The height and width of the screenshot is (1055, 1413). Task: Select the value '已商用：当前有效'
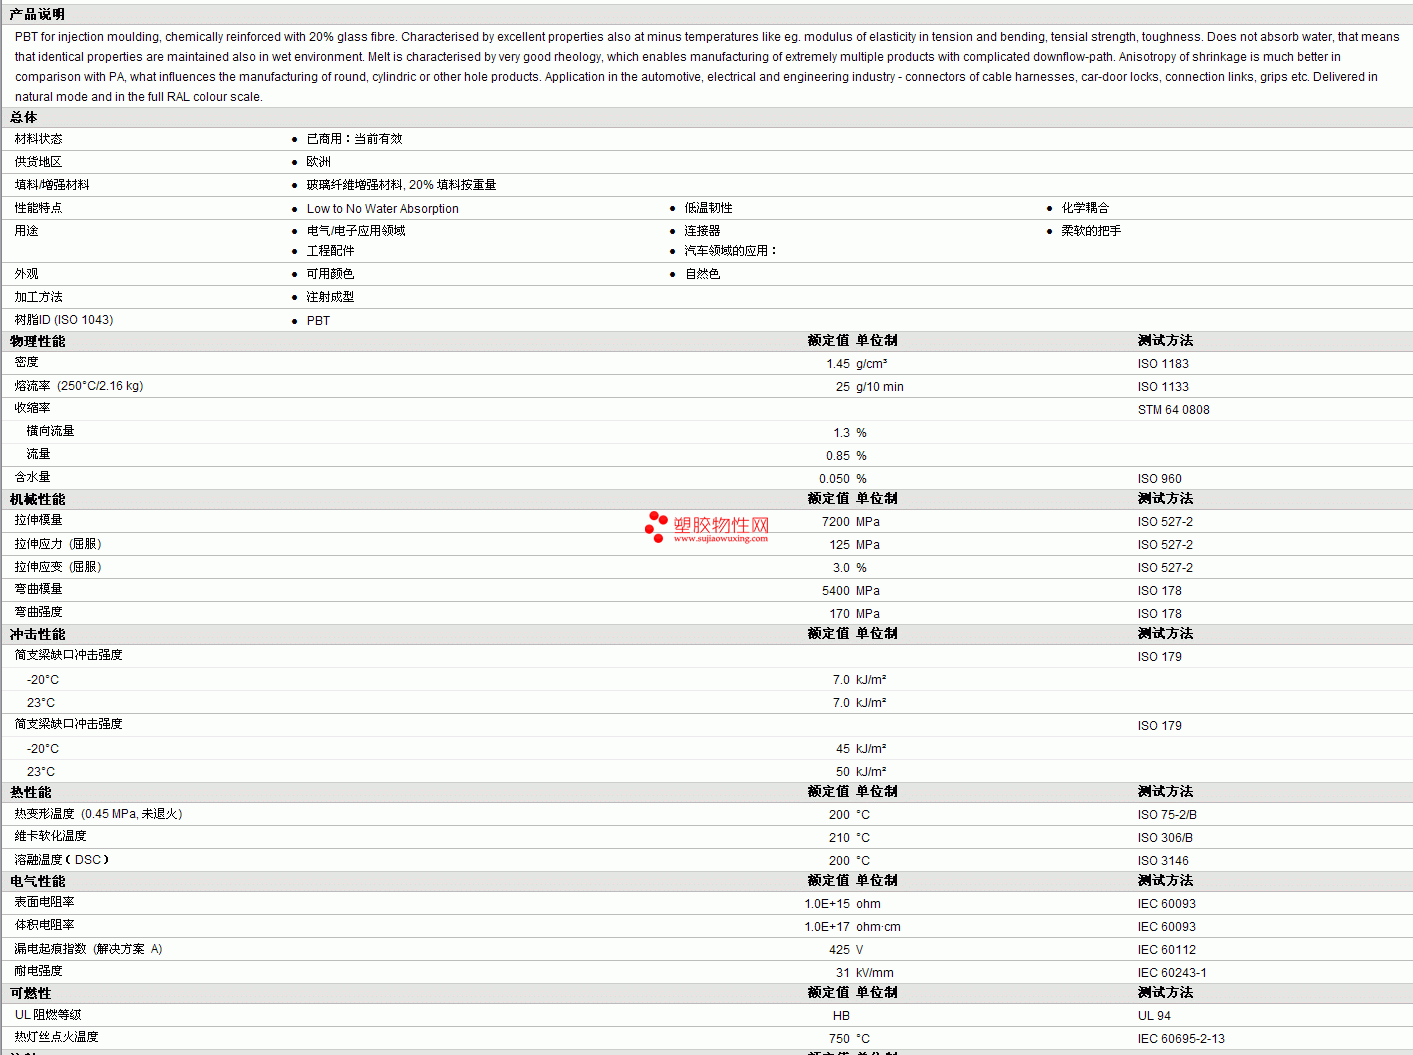point(354,139)
